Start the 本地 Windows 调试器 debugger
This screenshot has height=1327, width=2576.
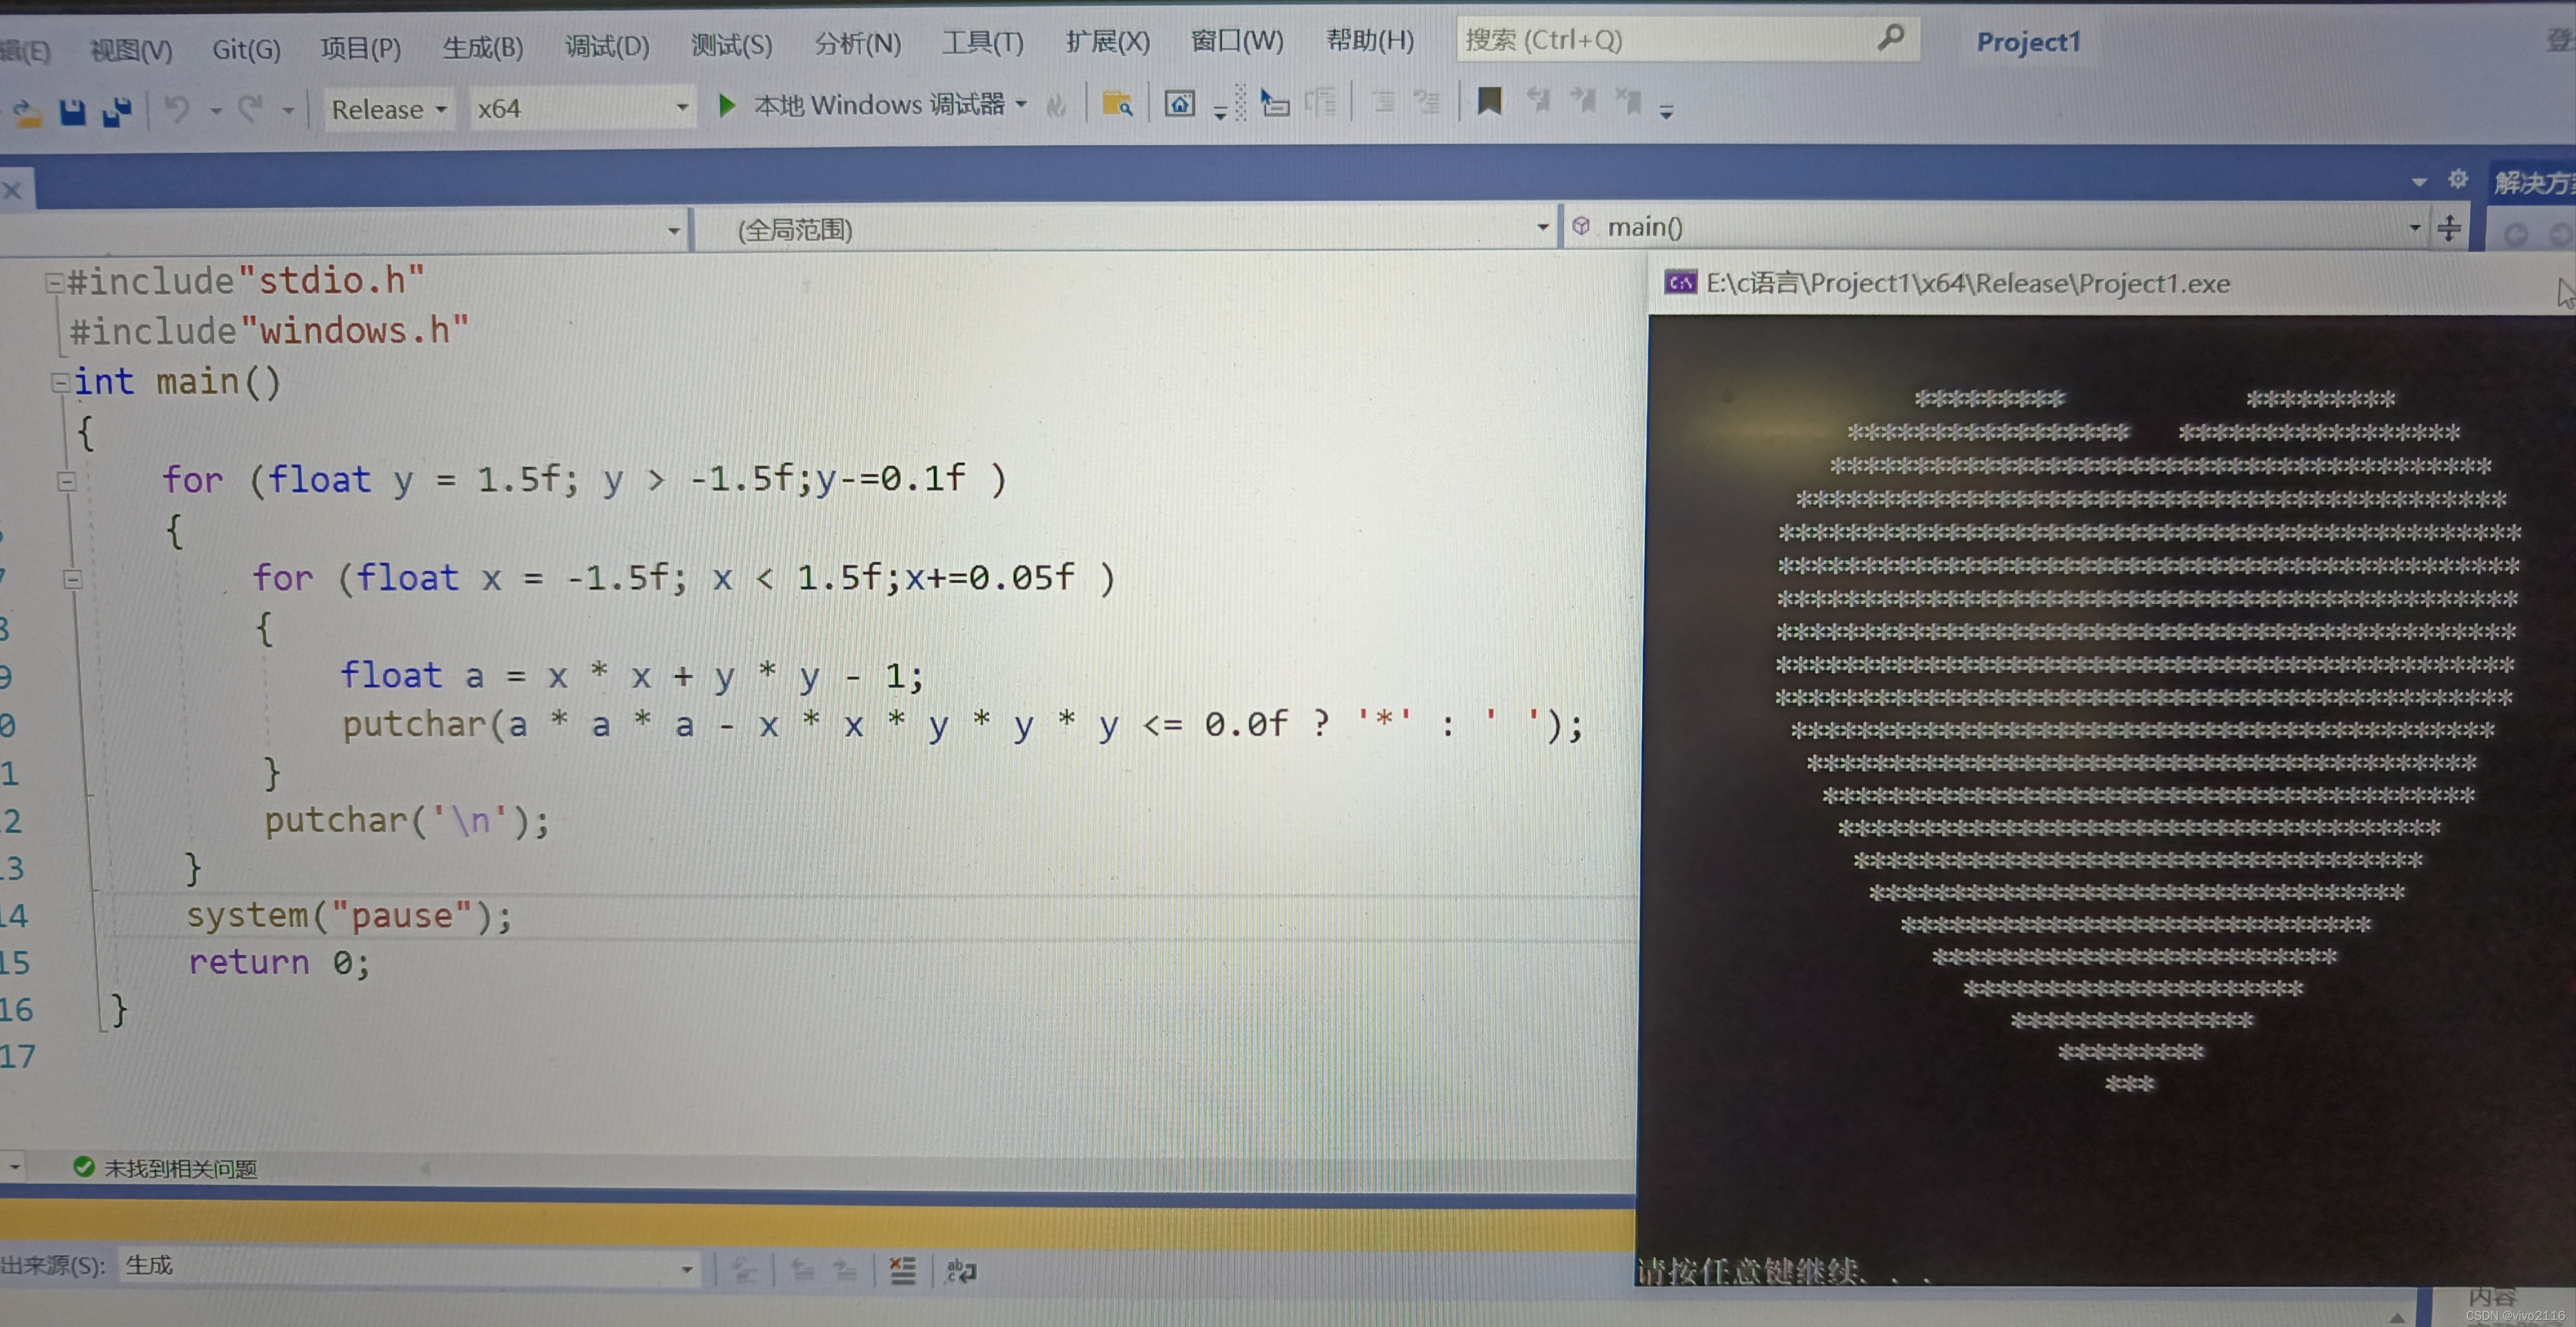click(728, 105)
